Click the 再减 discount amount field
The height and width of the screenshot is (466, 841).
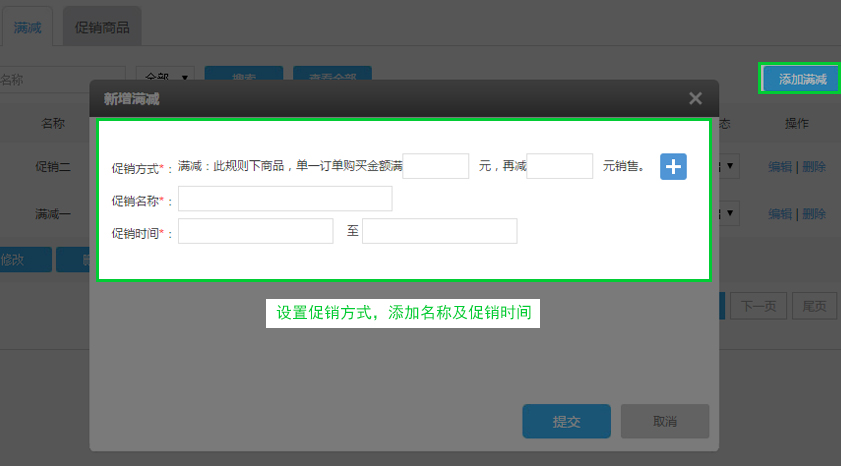[560, 166]
